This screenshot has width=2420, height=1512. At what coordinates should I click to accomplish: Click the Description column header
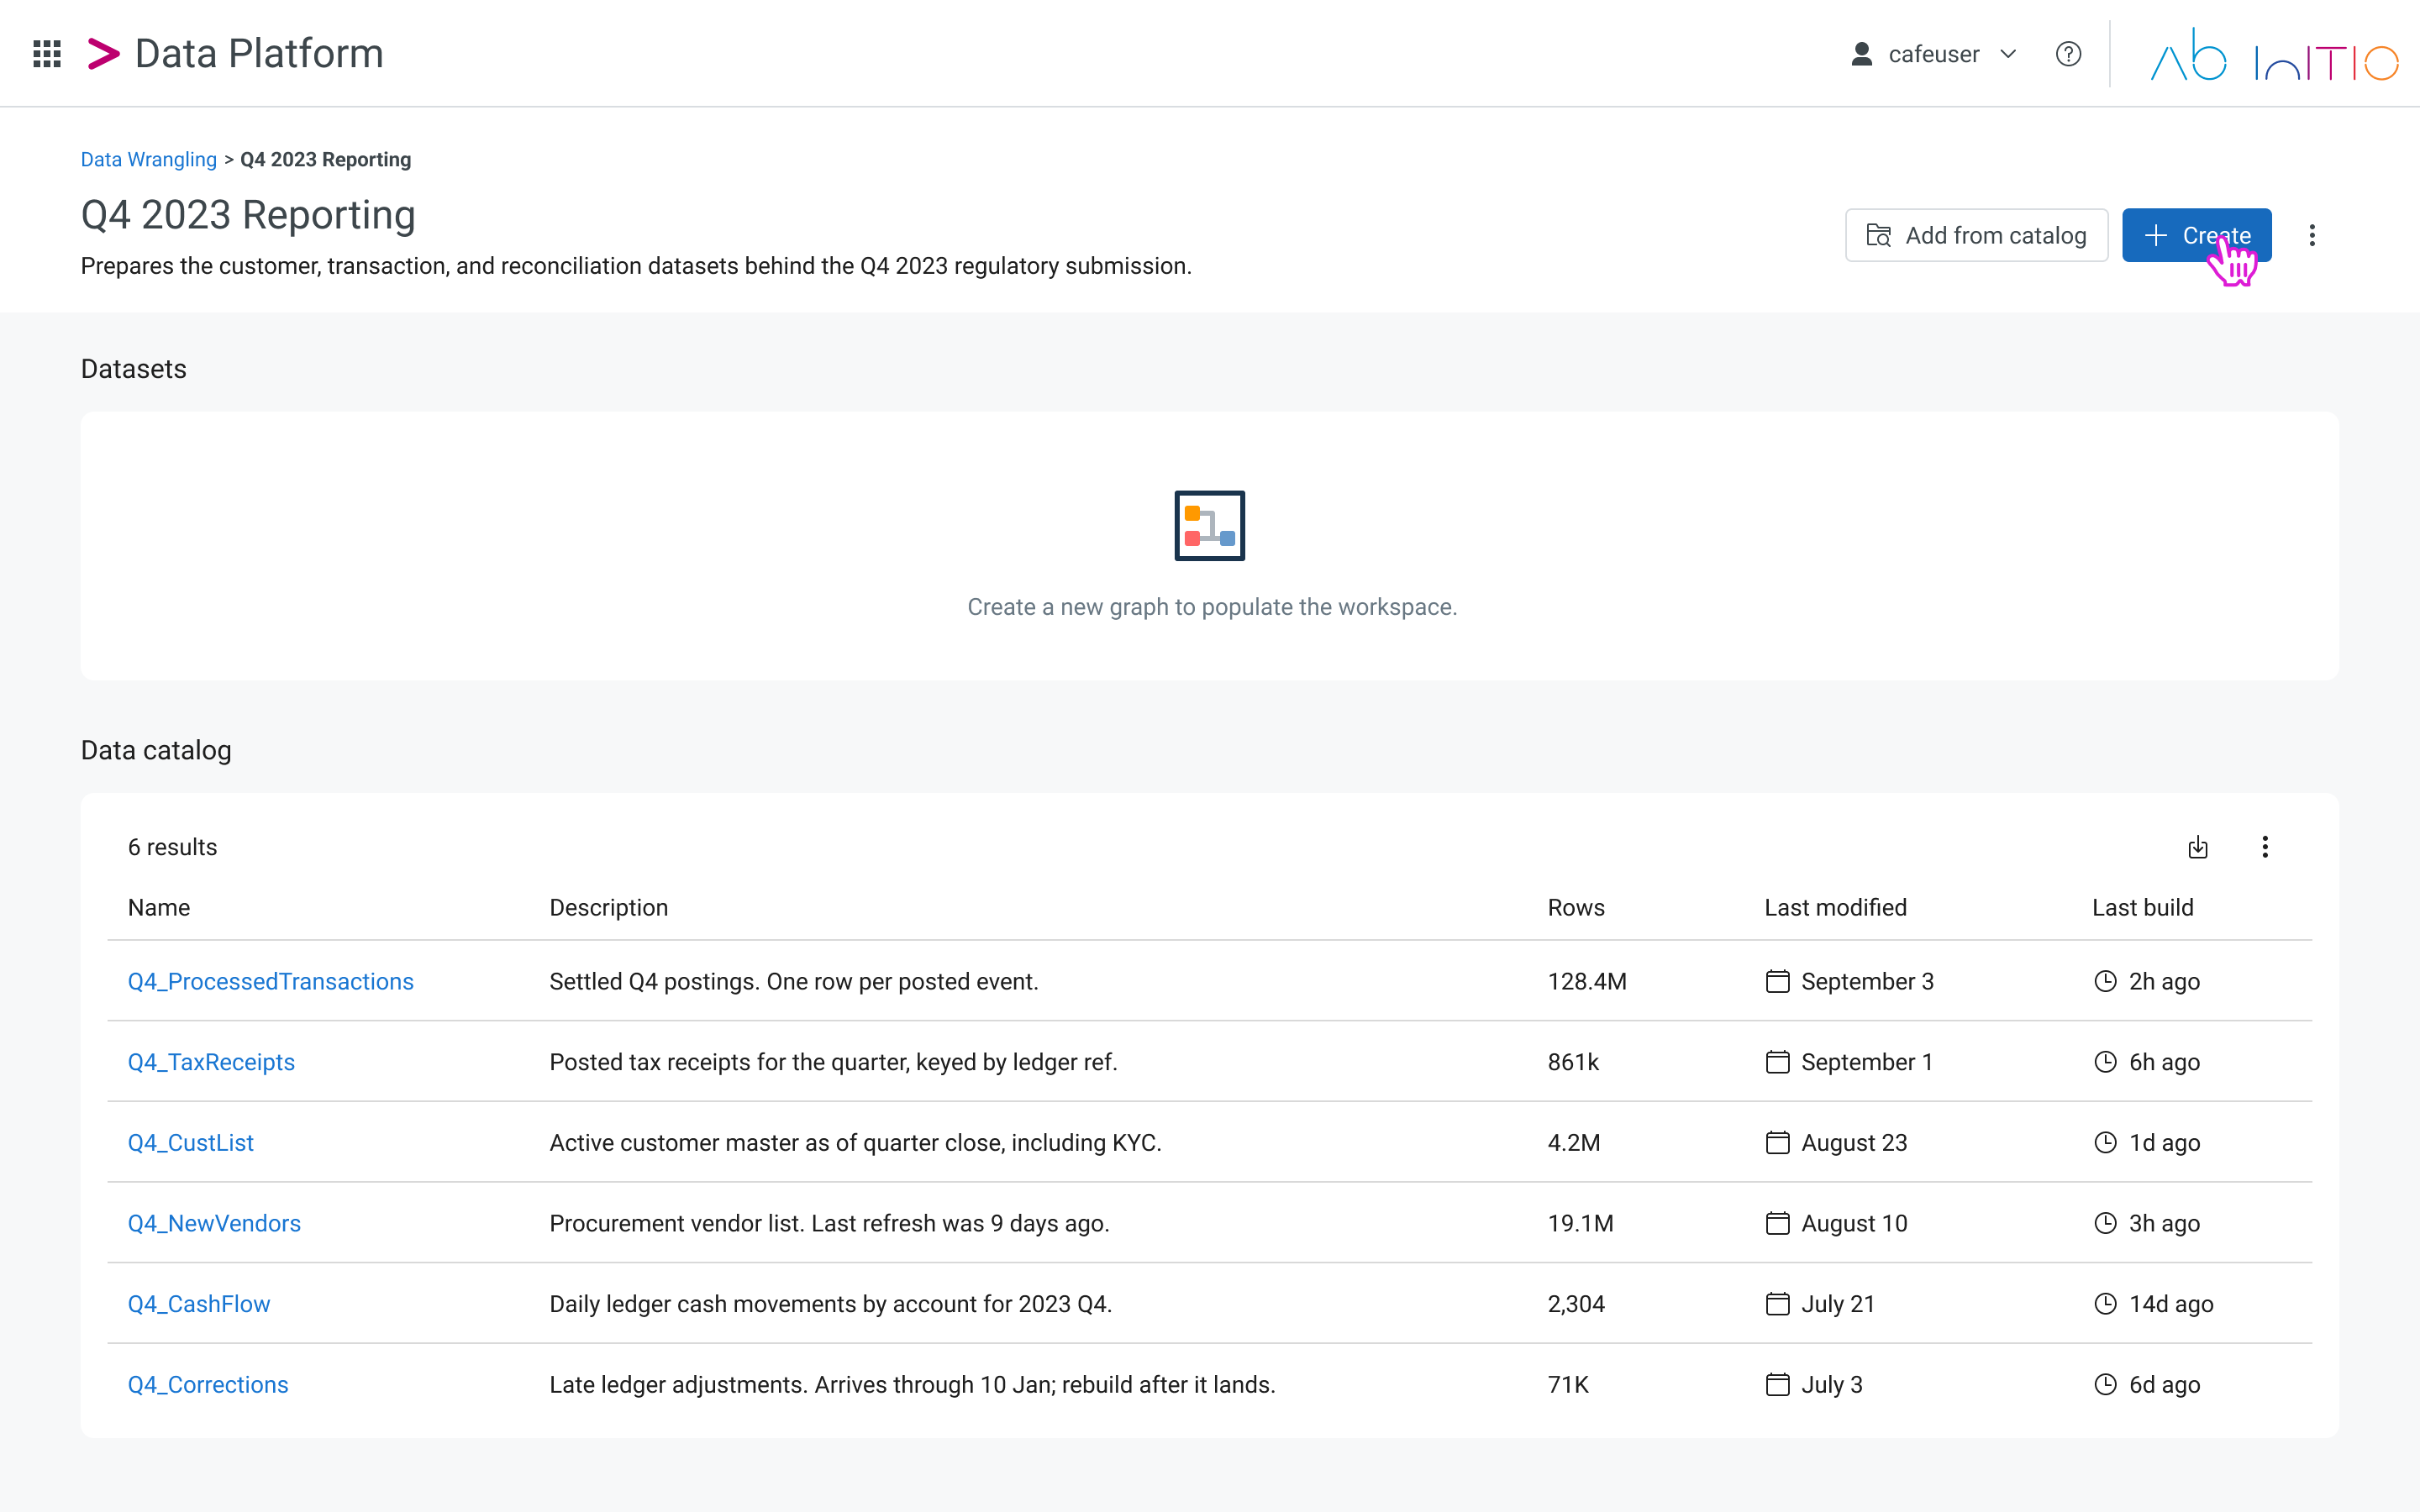[608, 907]
